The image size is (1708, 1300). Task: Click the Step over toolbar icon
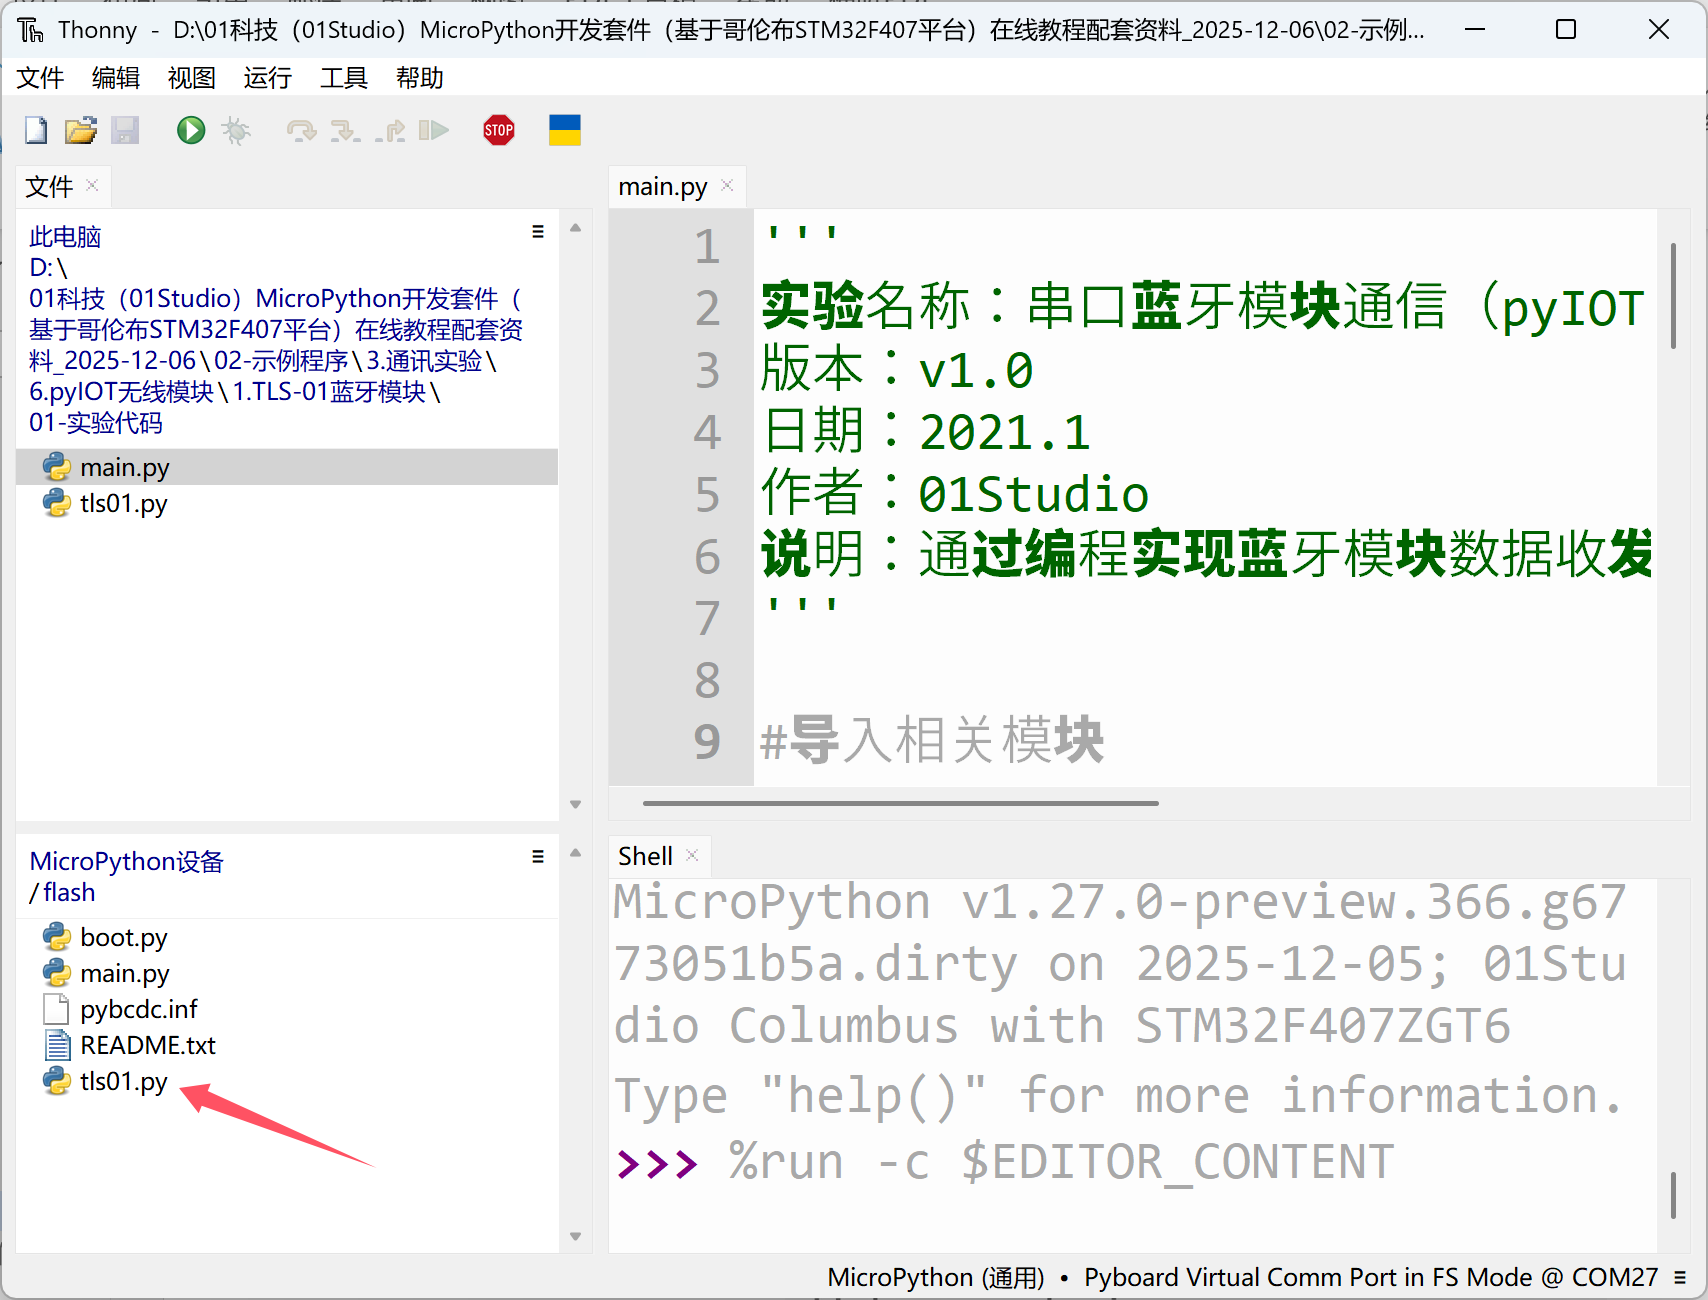click(300, 130)
